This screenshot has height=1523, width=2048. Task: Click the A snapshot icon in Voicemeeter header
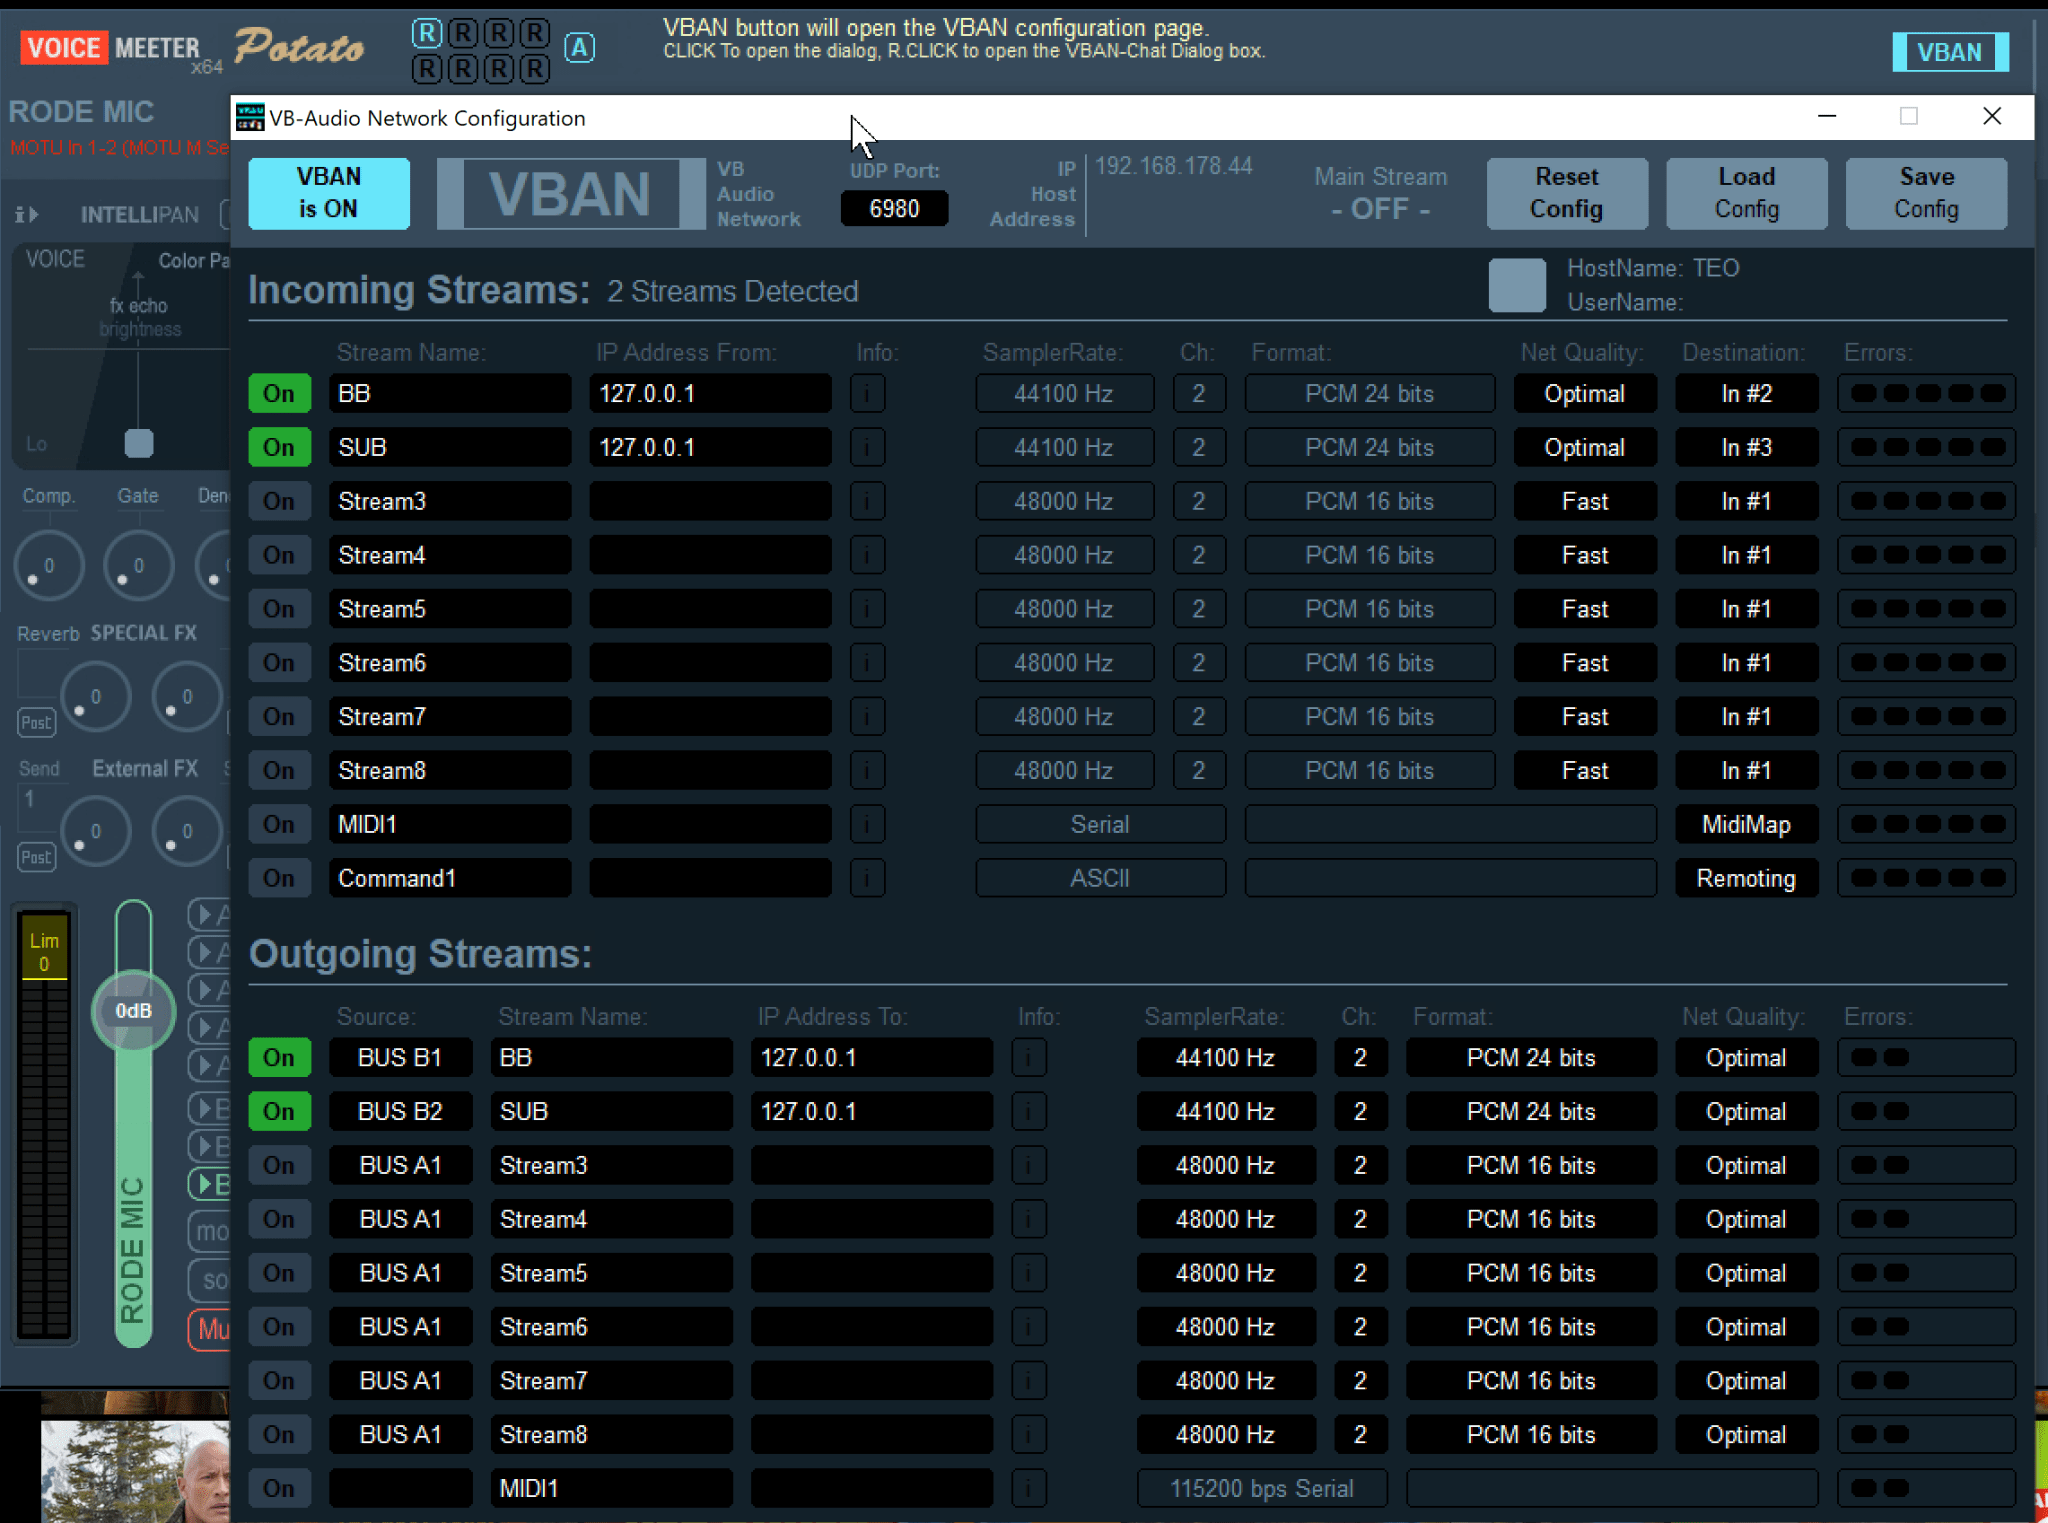click(x=579, y=48)
